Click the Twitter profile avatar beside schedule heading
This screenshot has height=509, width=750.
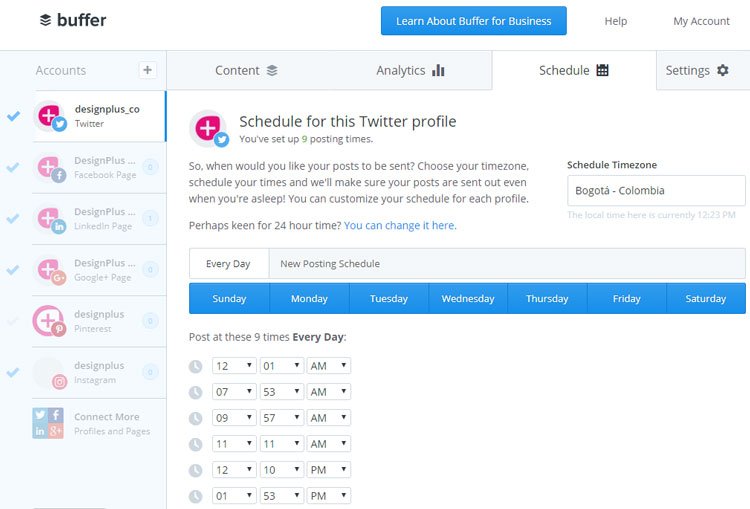(209, 129)
